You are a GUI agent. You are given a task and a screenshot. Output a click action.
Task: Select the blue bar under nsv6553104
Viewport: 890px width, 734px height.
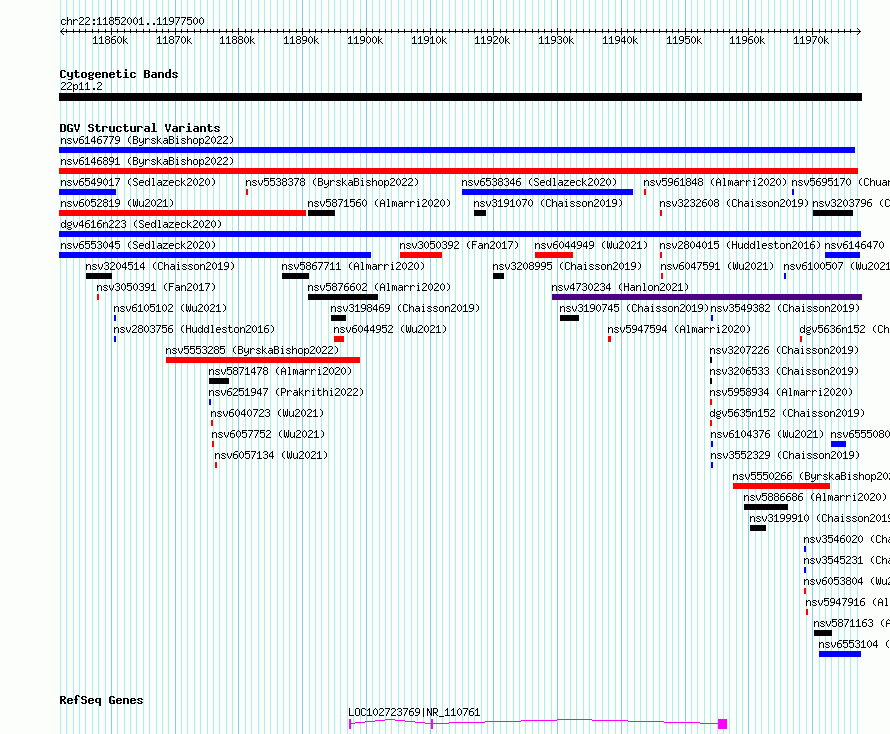(x=840, y=654)
